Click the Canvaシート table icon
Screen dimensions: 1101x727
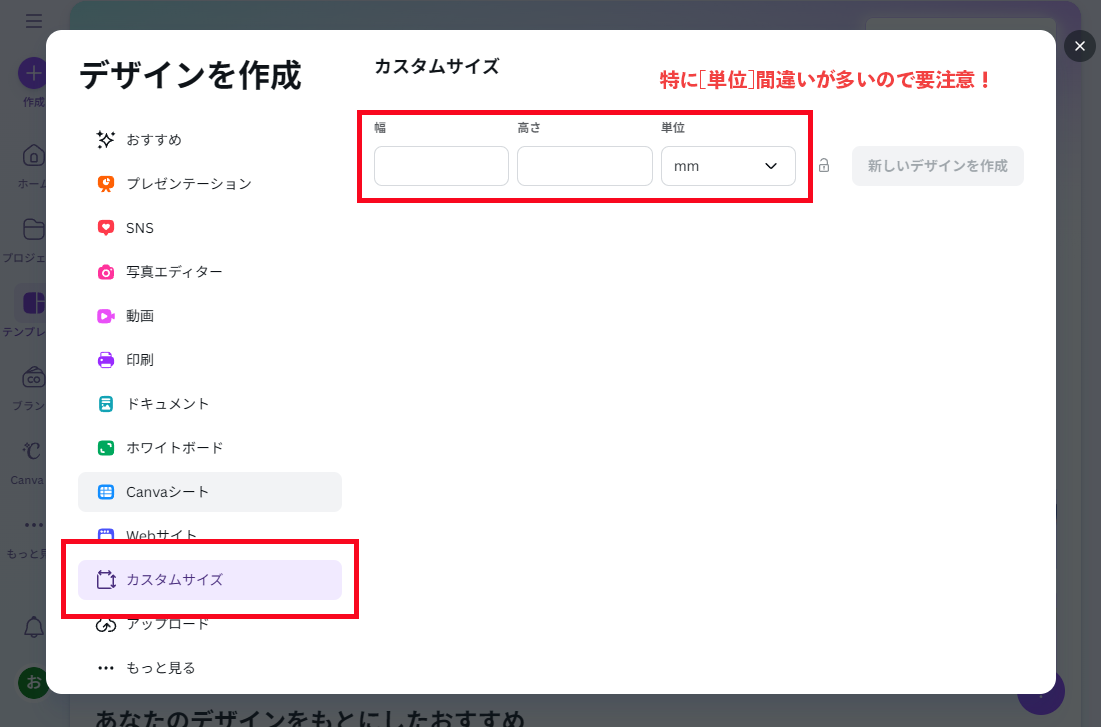106,492
